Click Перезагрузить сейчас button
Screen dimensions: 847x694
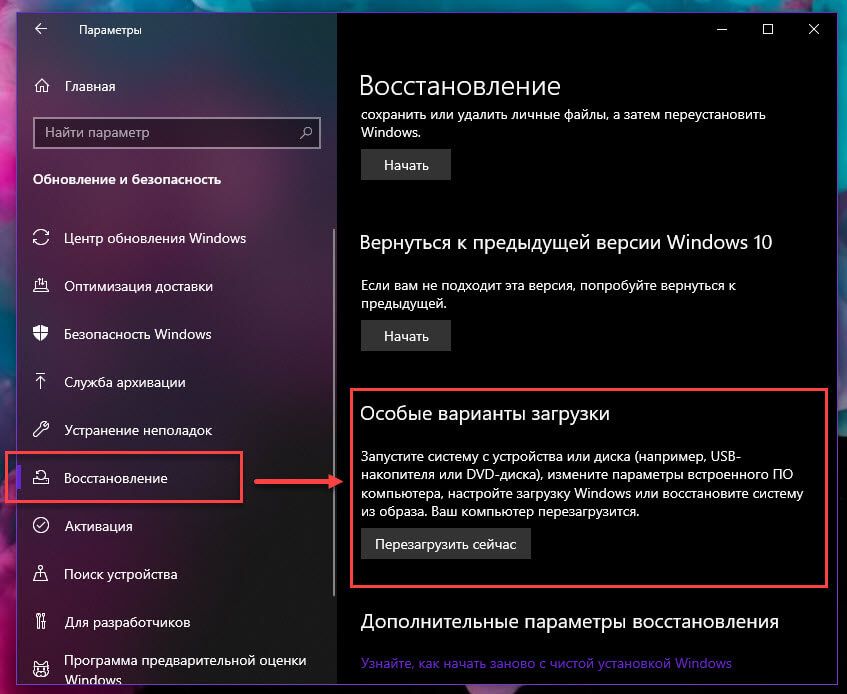click(446, 544)
